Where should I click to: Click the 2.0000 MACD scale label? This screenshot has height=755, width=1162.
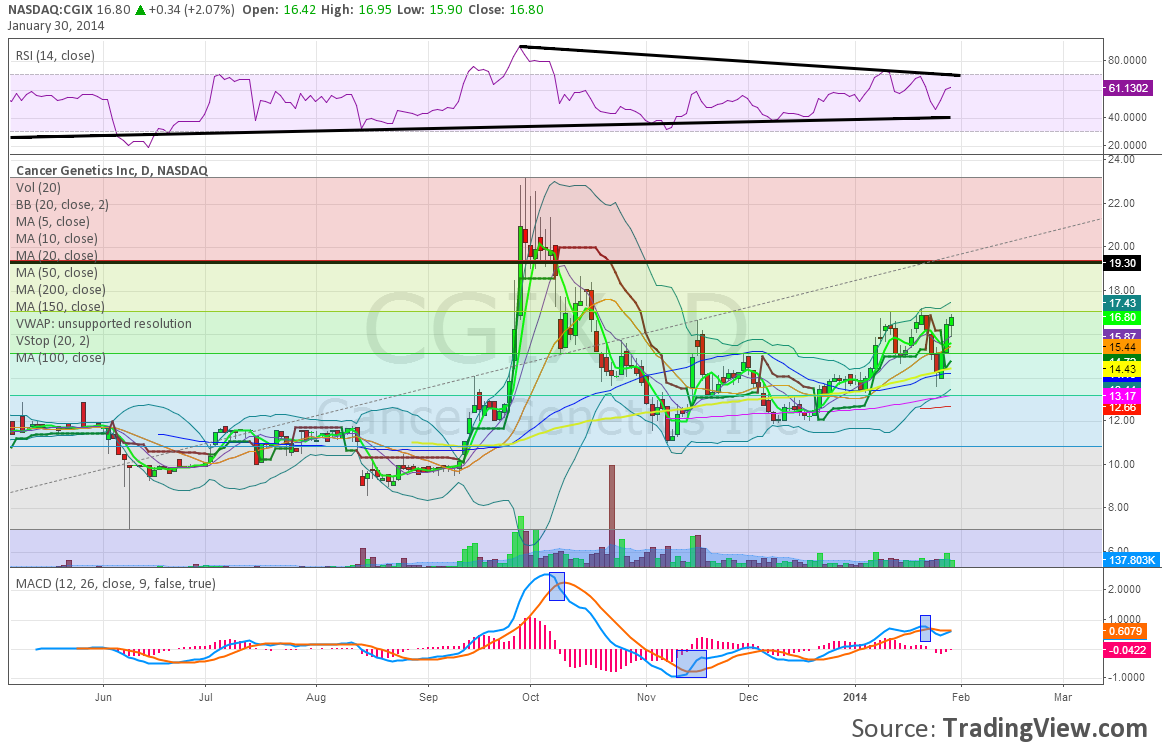(x=1125, y=589)
